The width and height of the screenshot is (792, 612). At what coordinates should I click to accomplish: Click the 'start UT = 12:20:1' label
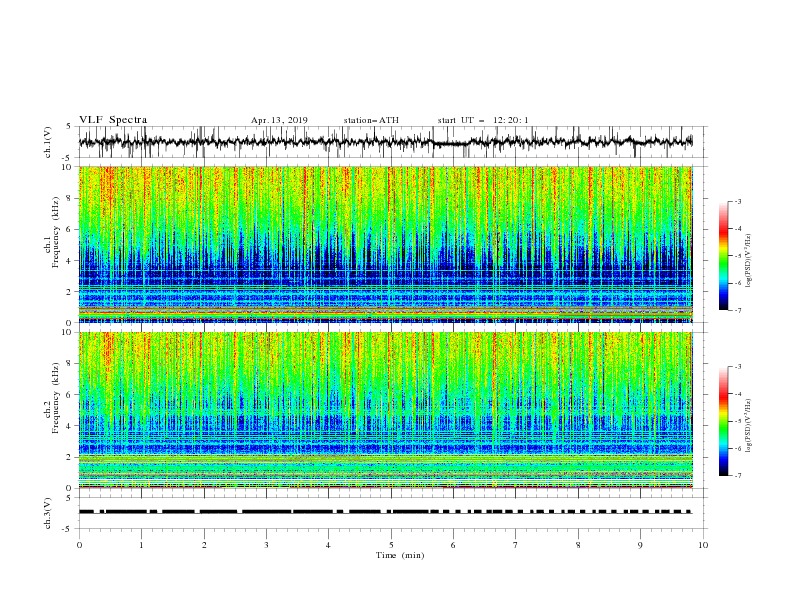coord(483,120)
